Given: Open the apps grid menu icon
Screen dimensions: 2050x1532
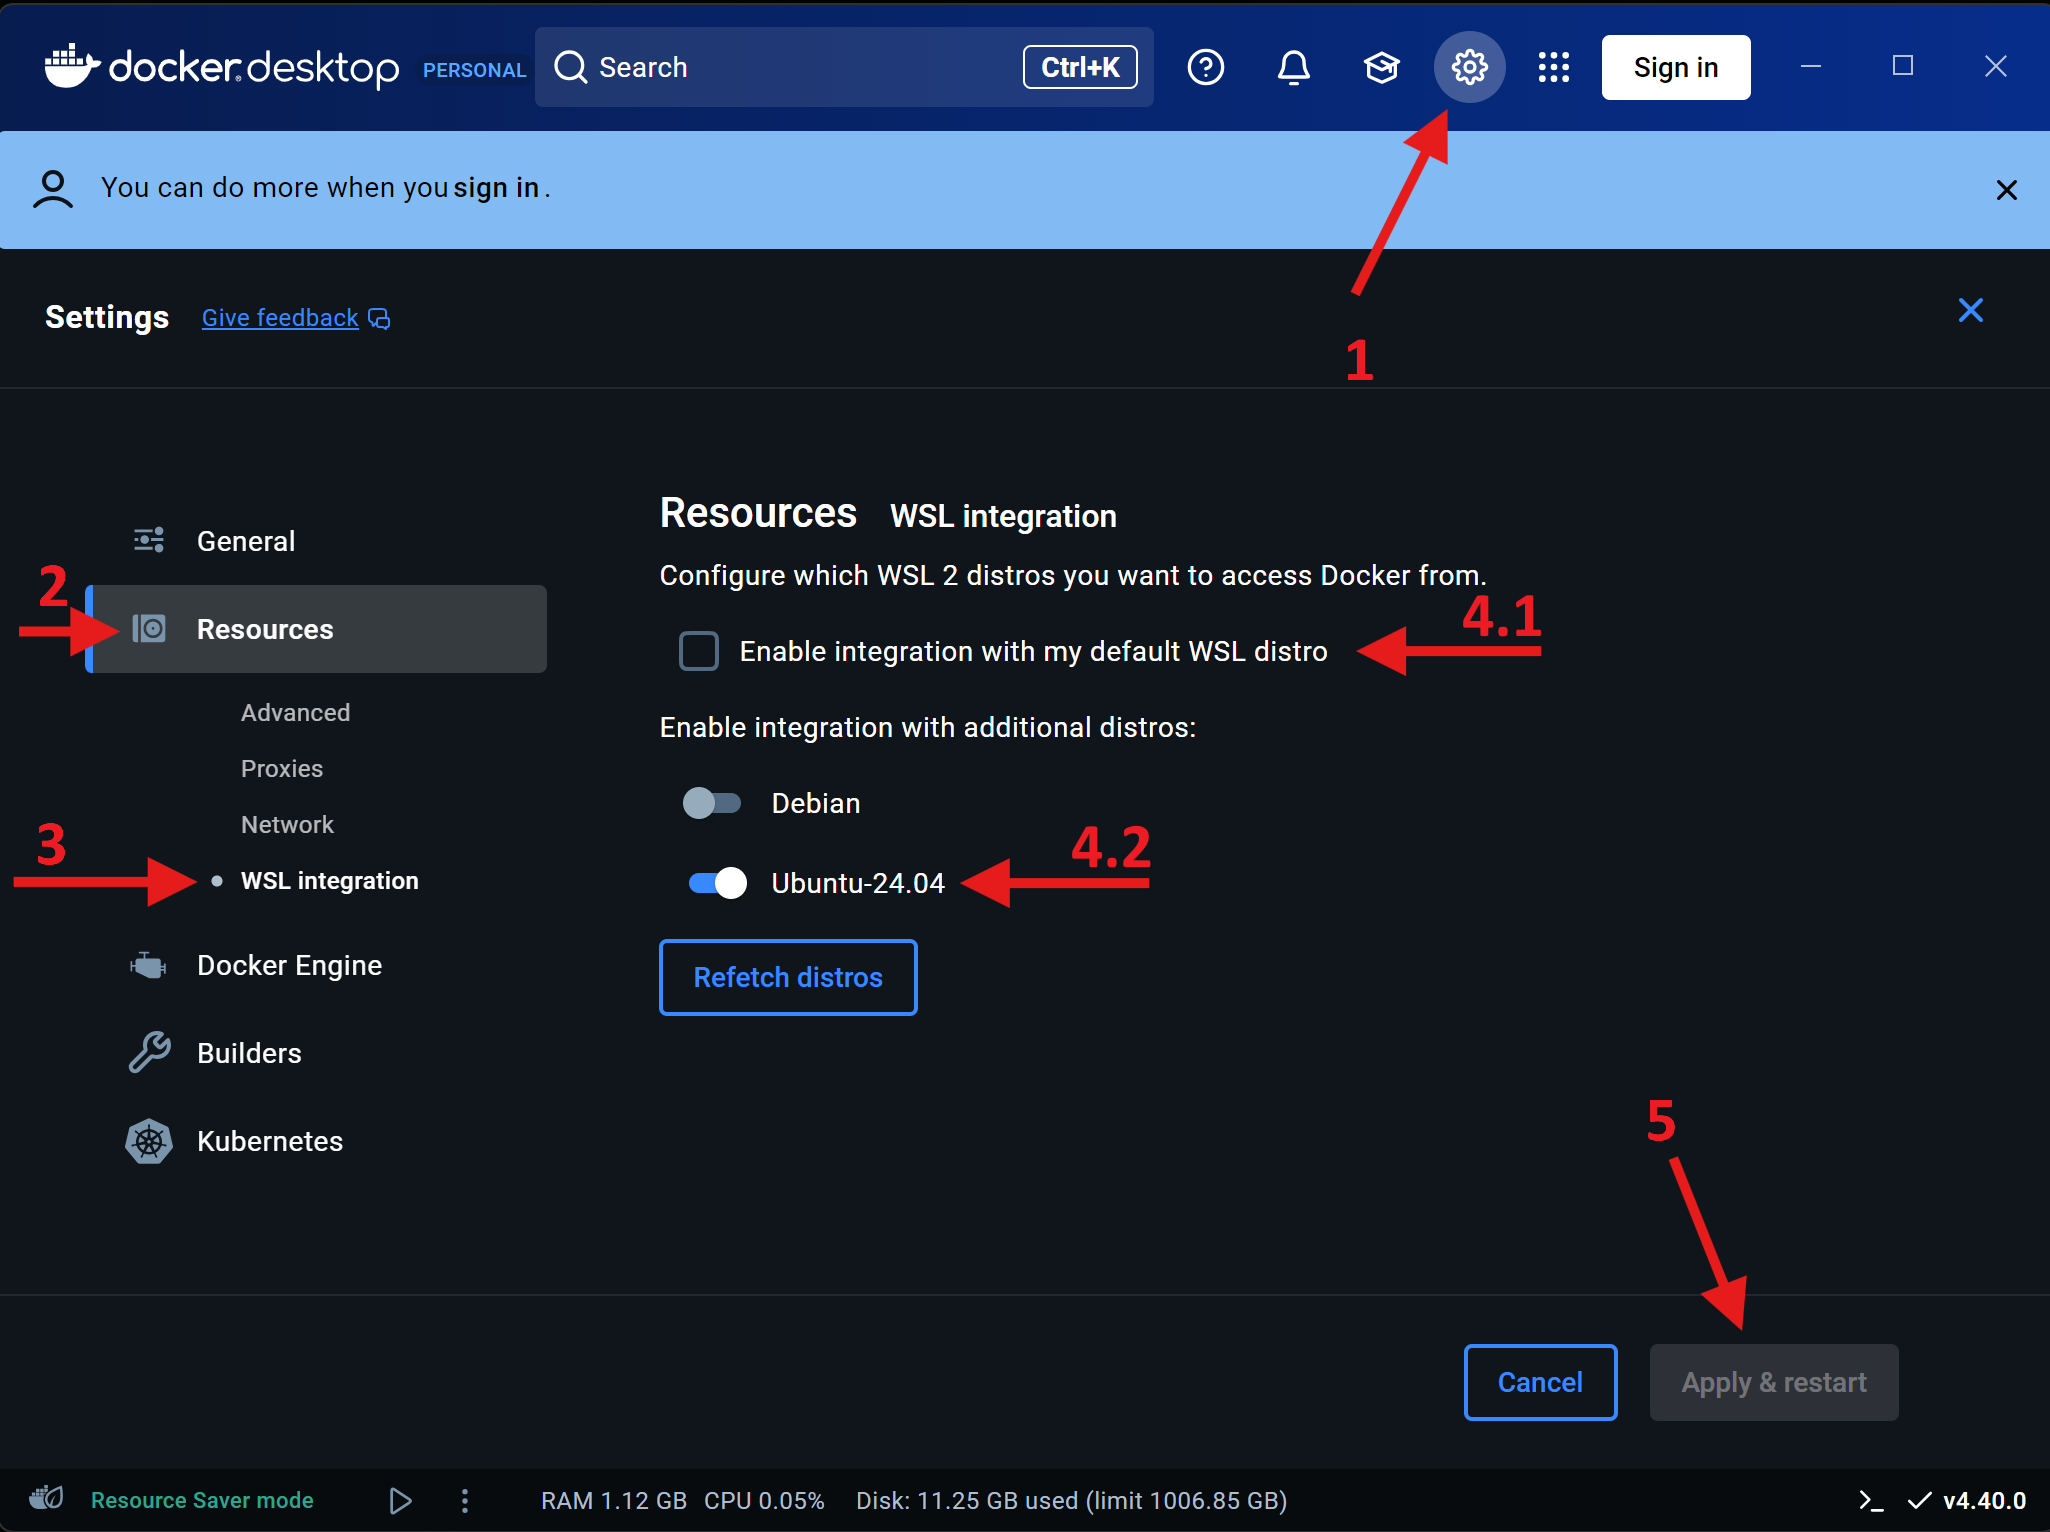Looking at the screenshot, I should 1554,67.
